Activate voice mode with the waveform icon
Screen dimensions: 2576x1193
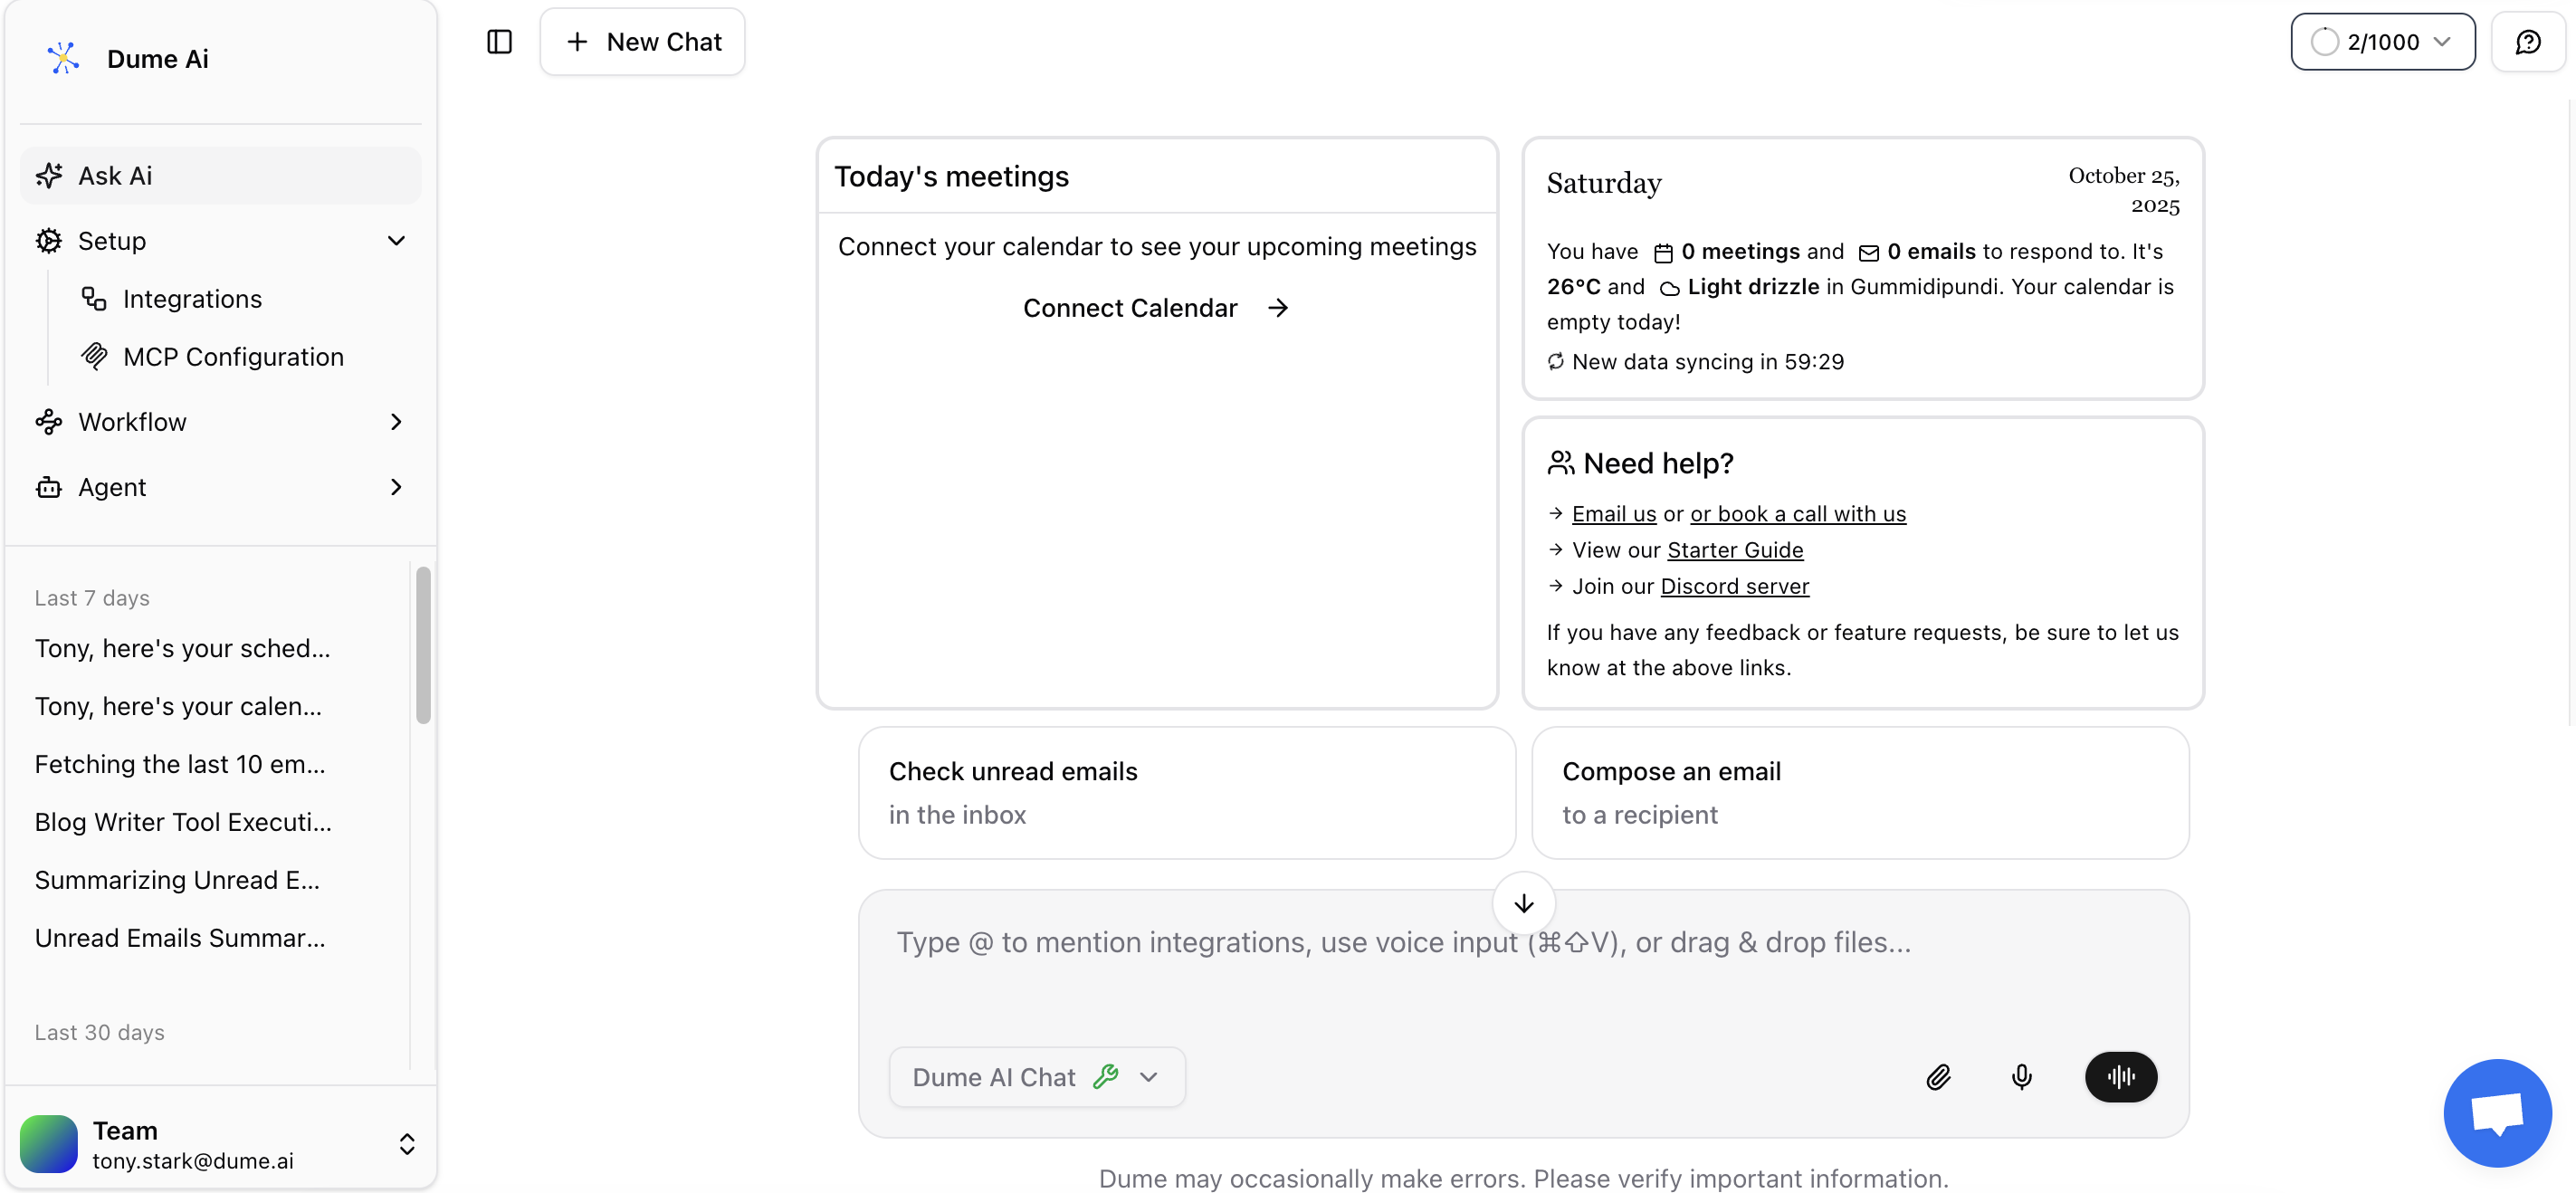click(x=2121, y=1077)
